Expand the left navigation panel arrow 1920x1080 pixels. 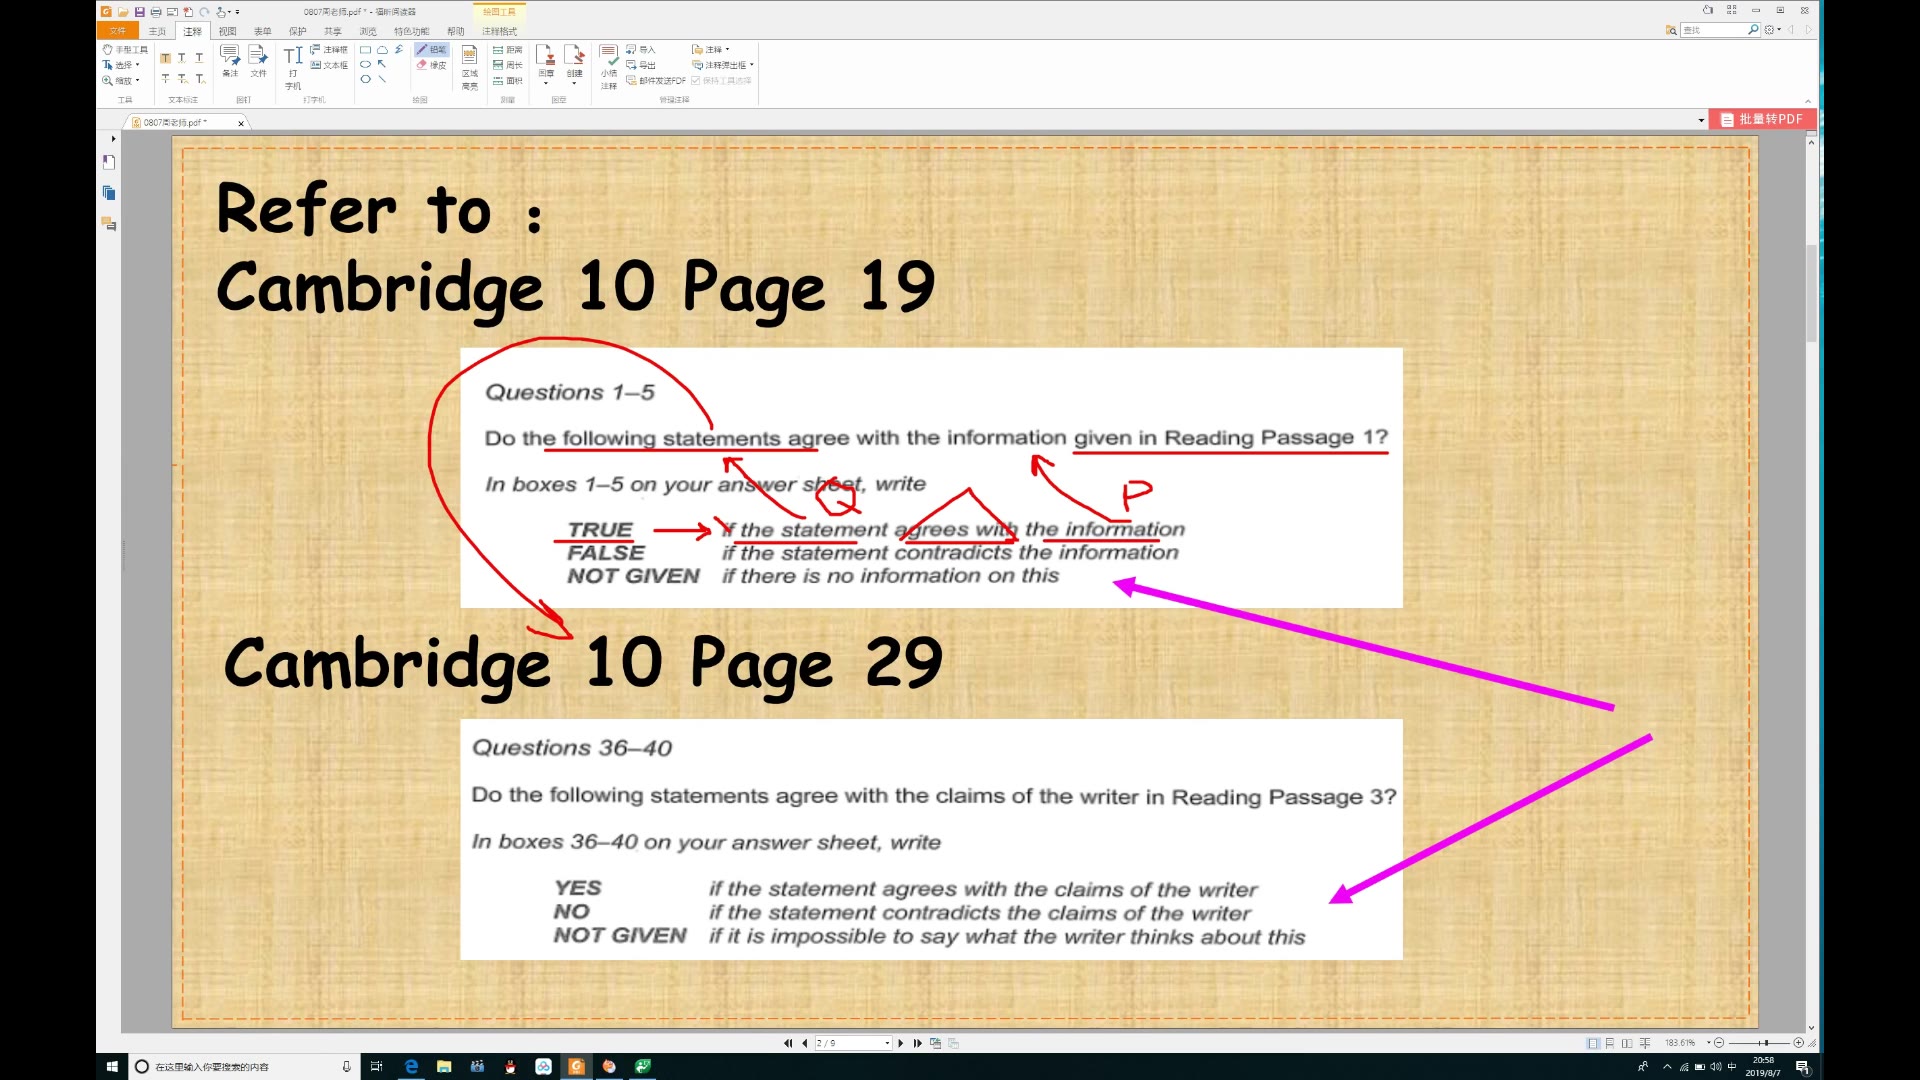(x=113, y=139)
